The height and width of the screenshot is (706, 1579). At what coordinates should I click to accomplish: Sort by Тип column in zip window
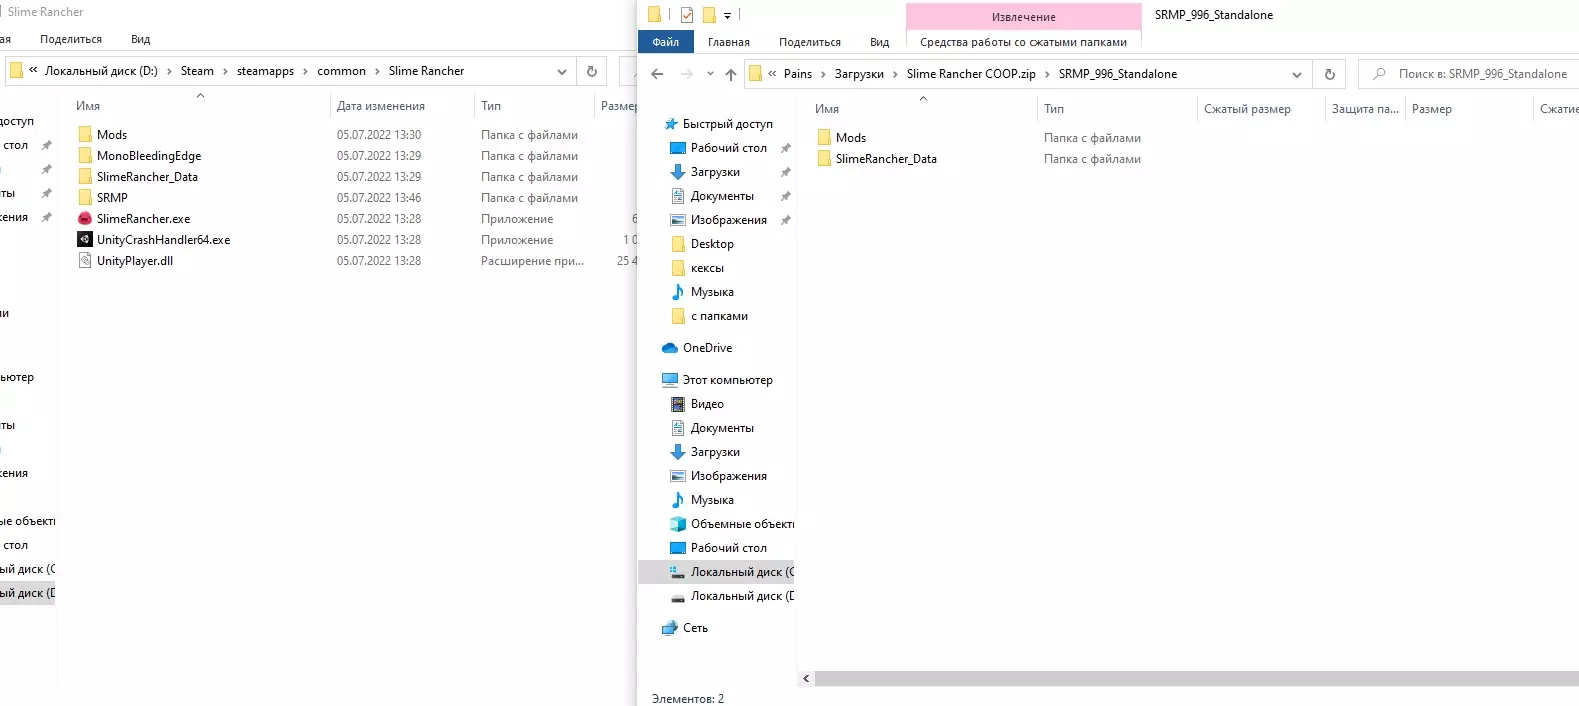[1054, 109]
